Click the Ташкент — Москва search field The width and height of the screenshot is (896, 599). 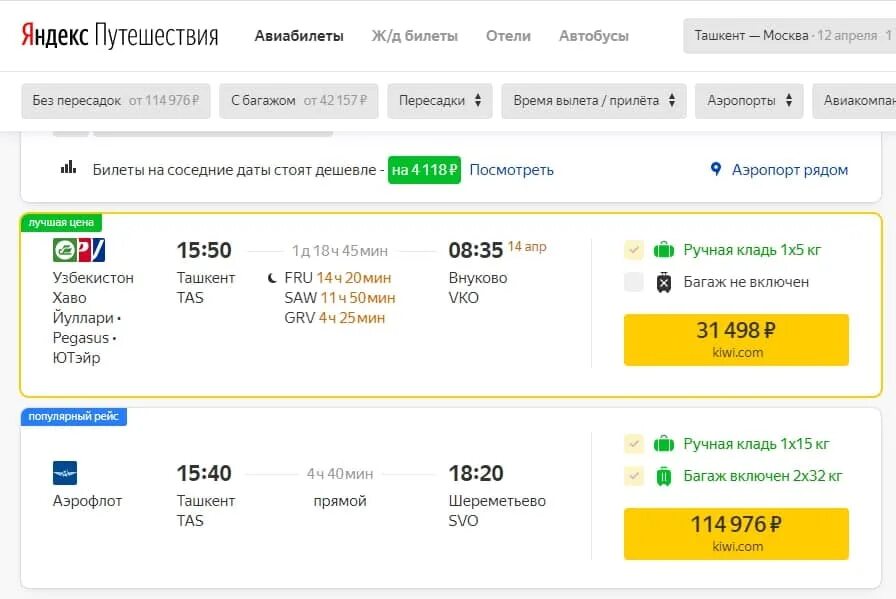[790, 35]
